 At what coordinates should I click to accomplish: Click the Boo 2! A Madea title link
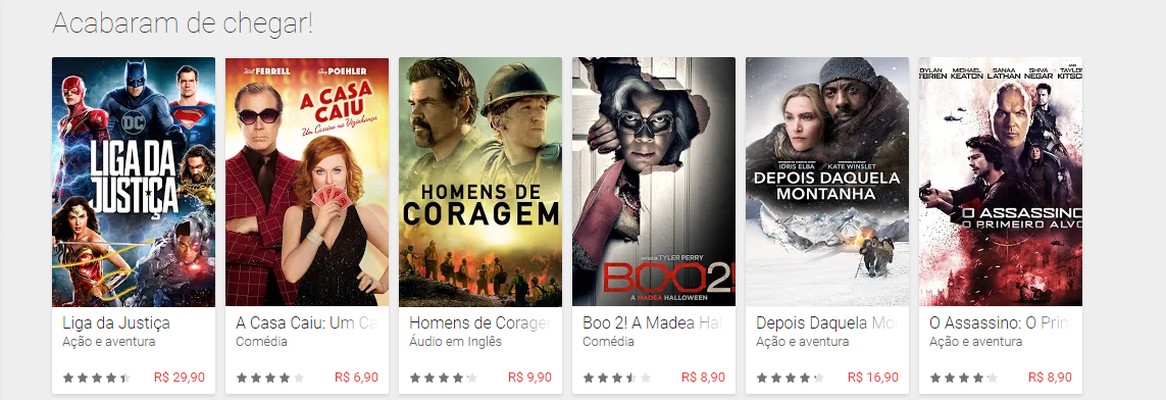point(653,323)
